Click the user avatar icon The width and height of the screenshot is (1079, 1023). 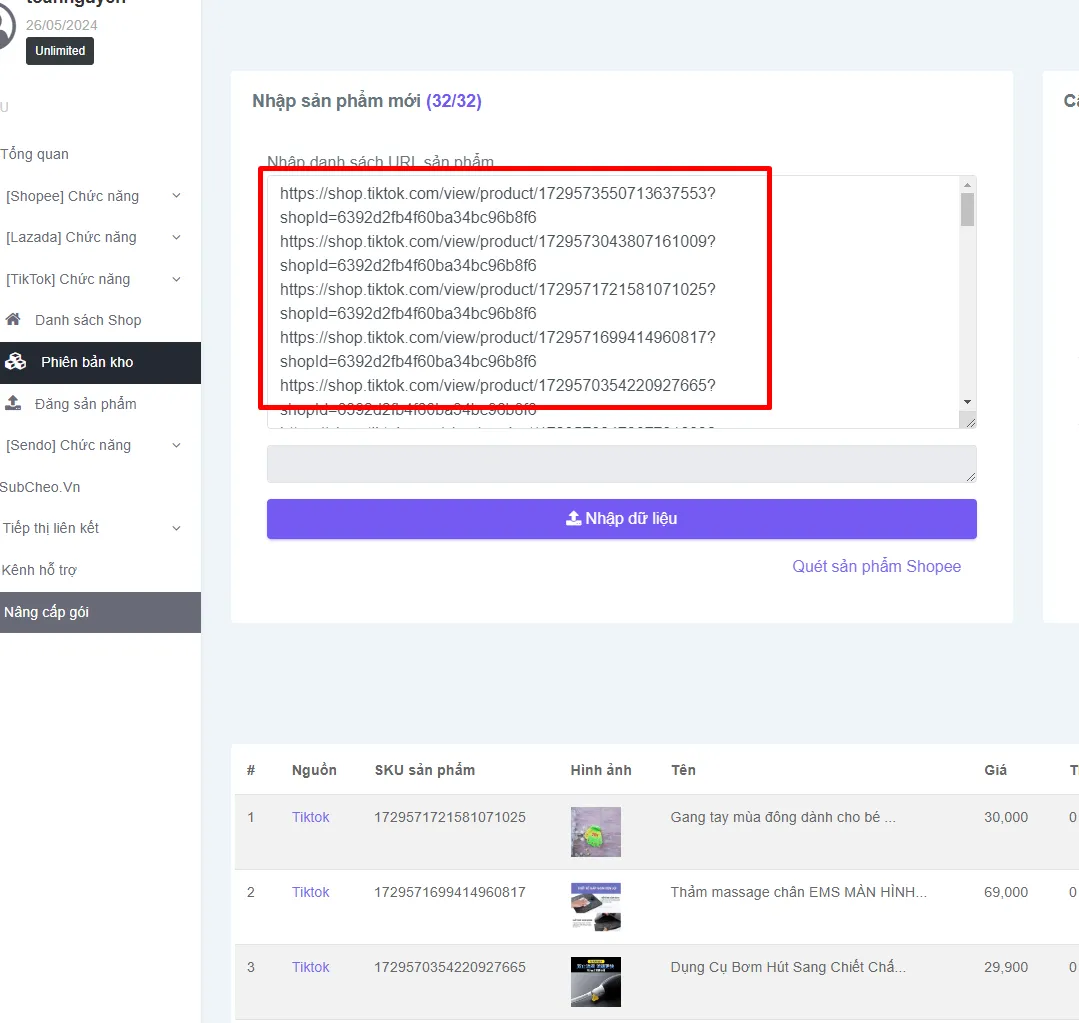(6, 28)
